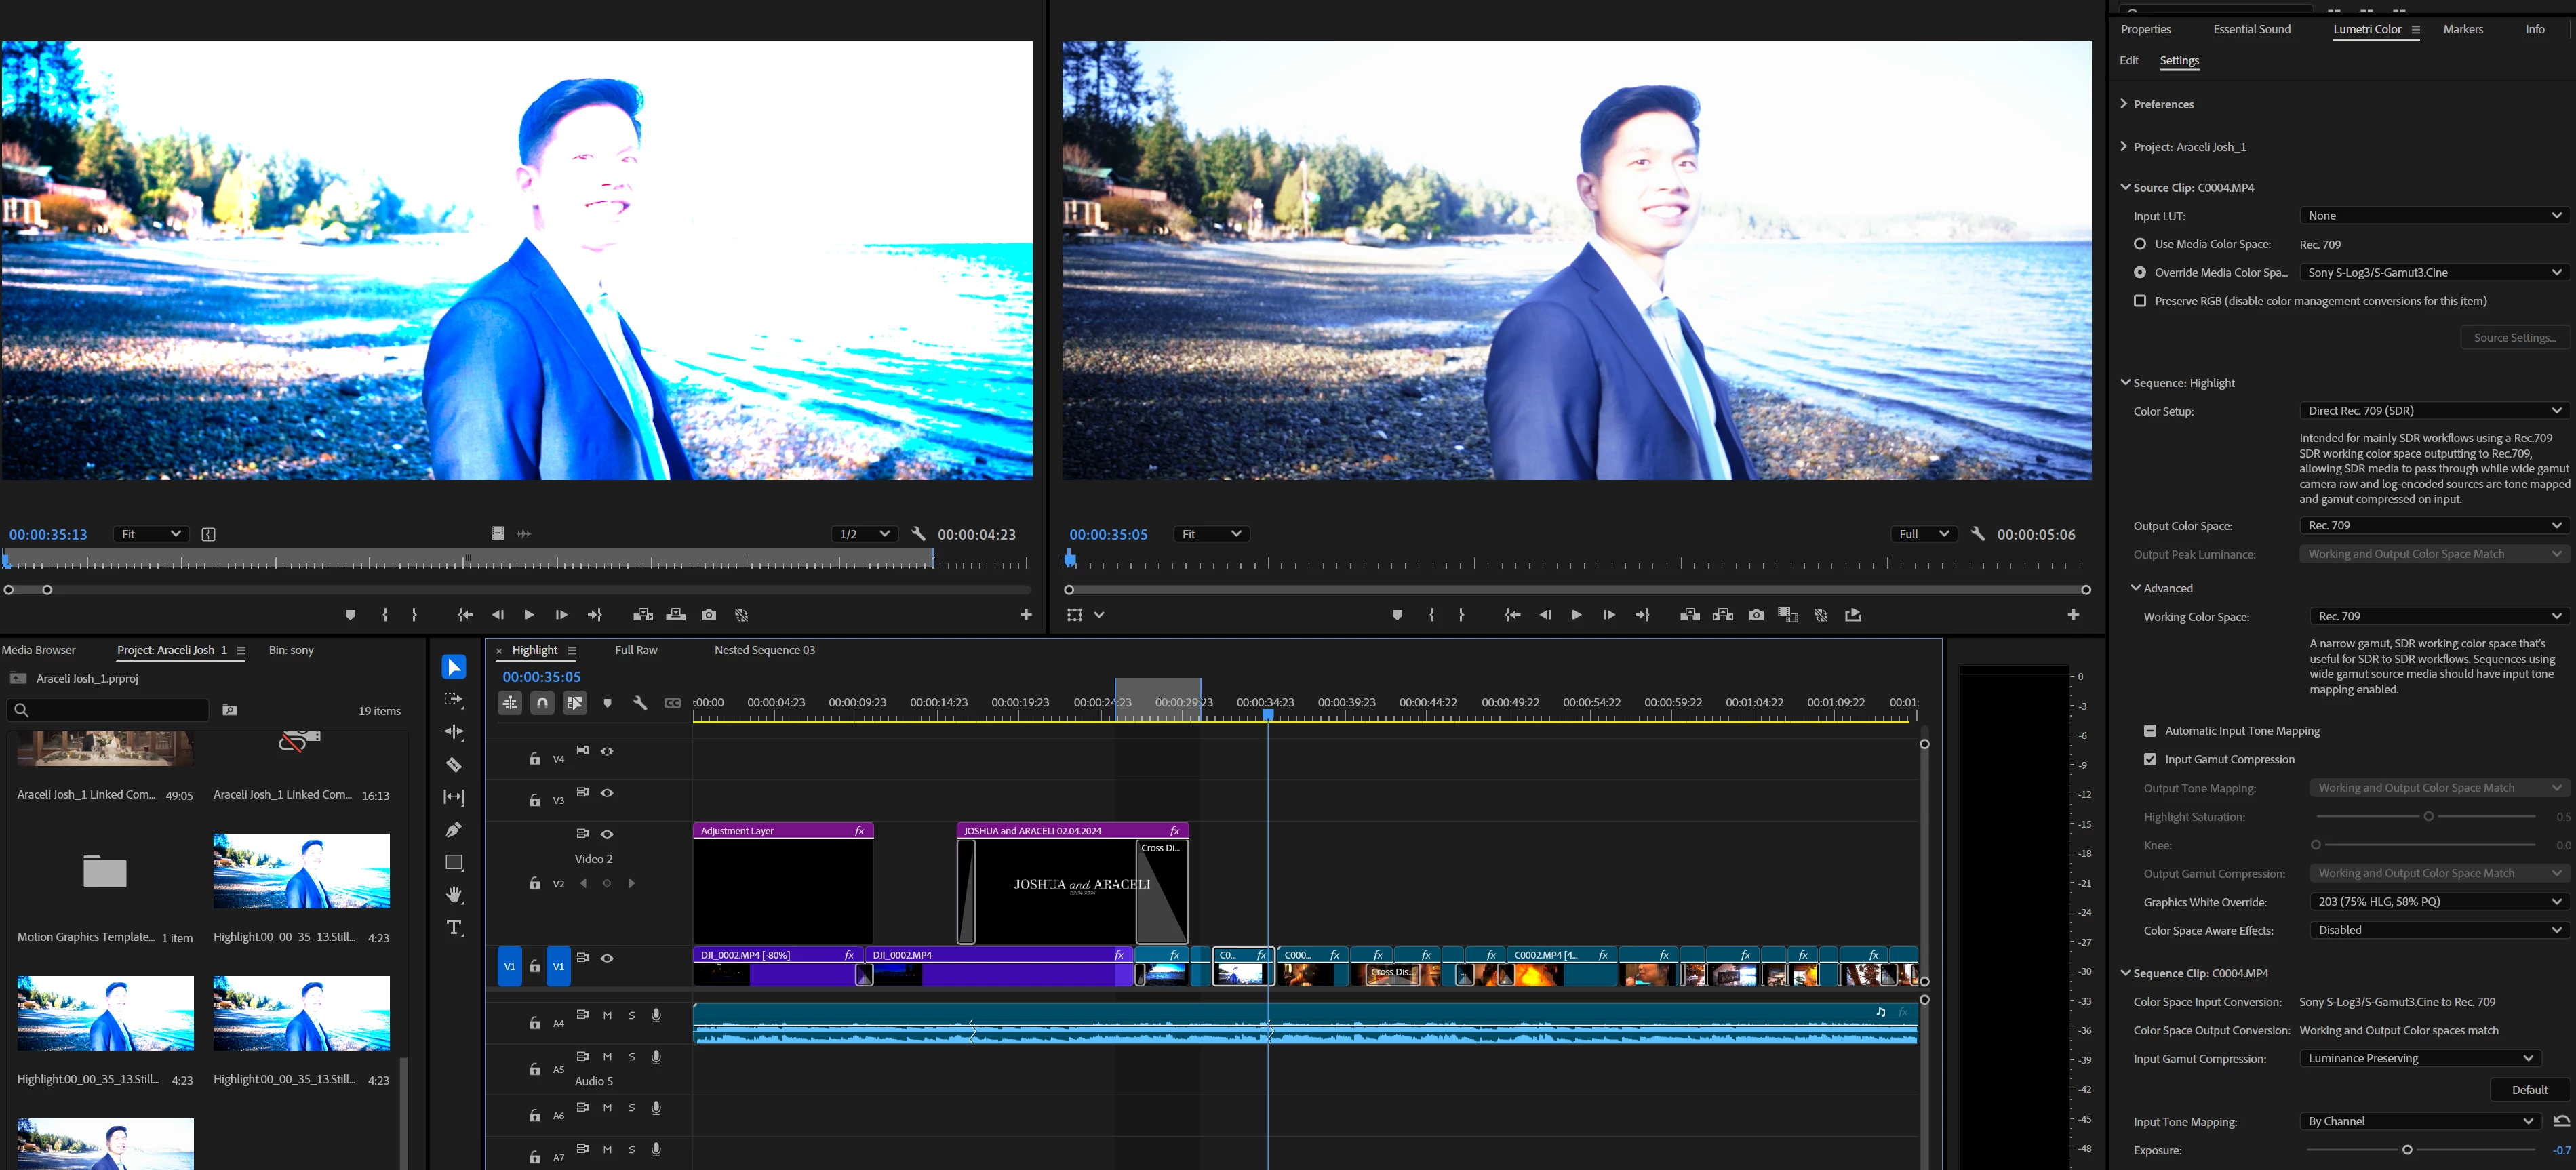Uncheck Input Gamut Compression checkbox
This screenshot has height=1170, width=2576.
(x=2150, y=759)
